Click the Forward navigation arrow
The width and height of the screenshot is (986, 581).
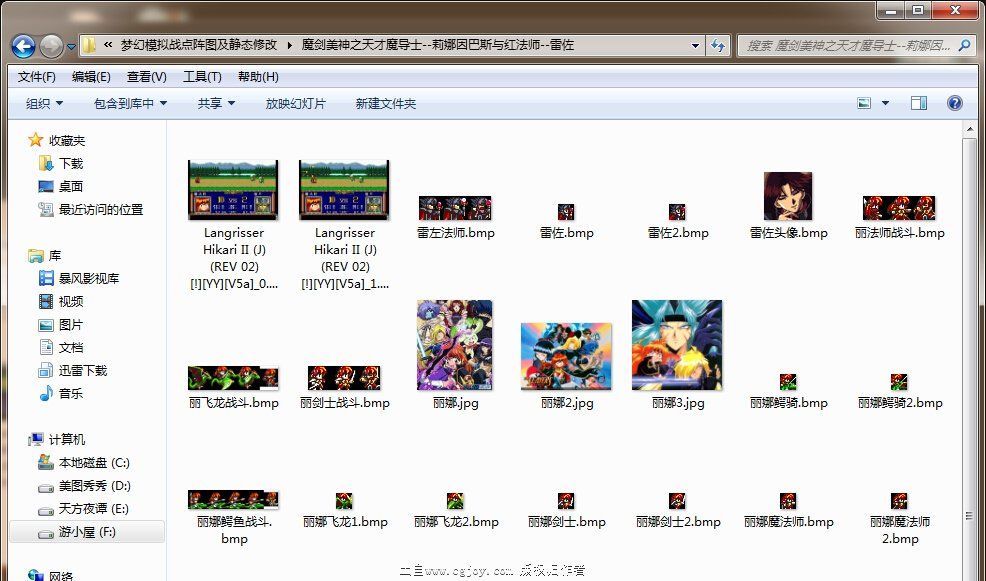(x=51, y=45)
